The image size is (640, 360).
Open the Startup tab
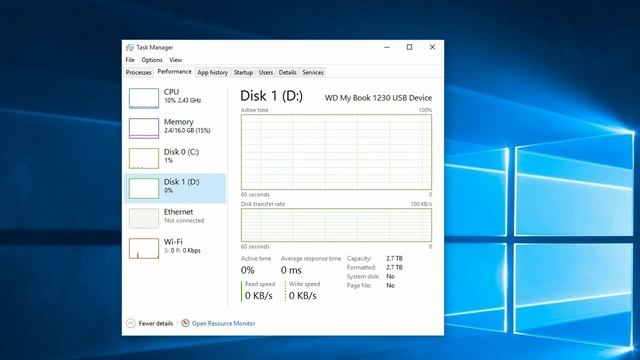tap(243, 72)
